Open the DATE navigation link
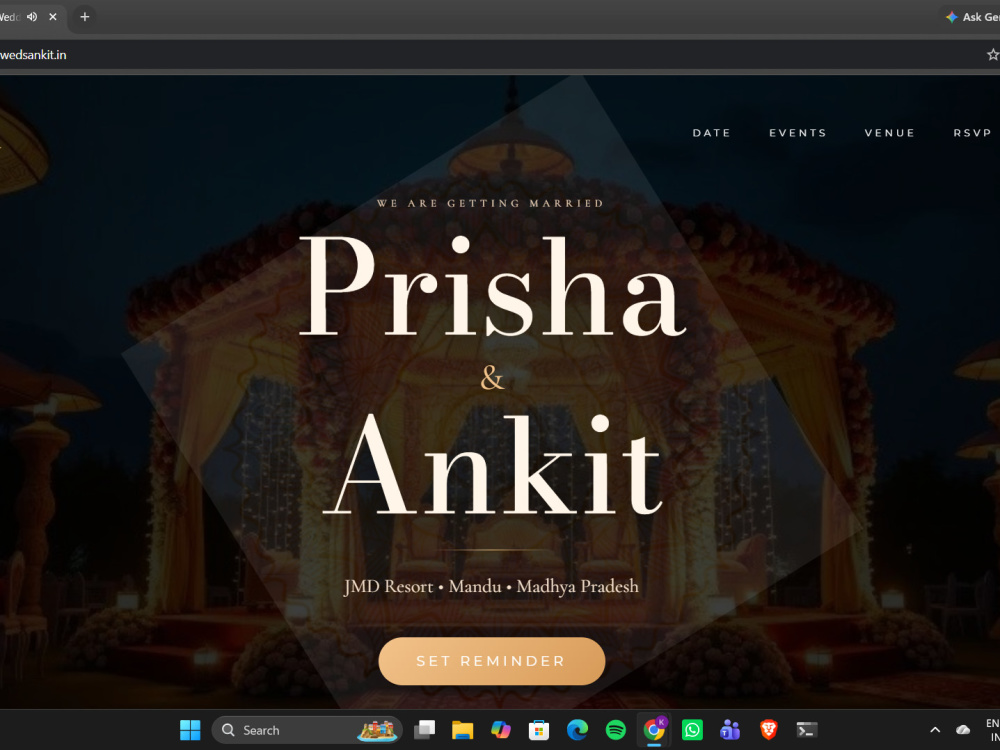Screen dimensions: 1000x750 coord(711,133)
